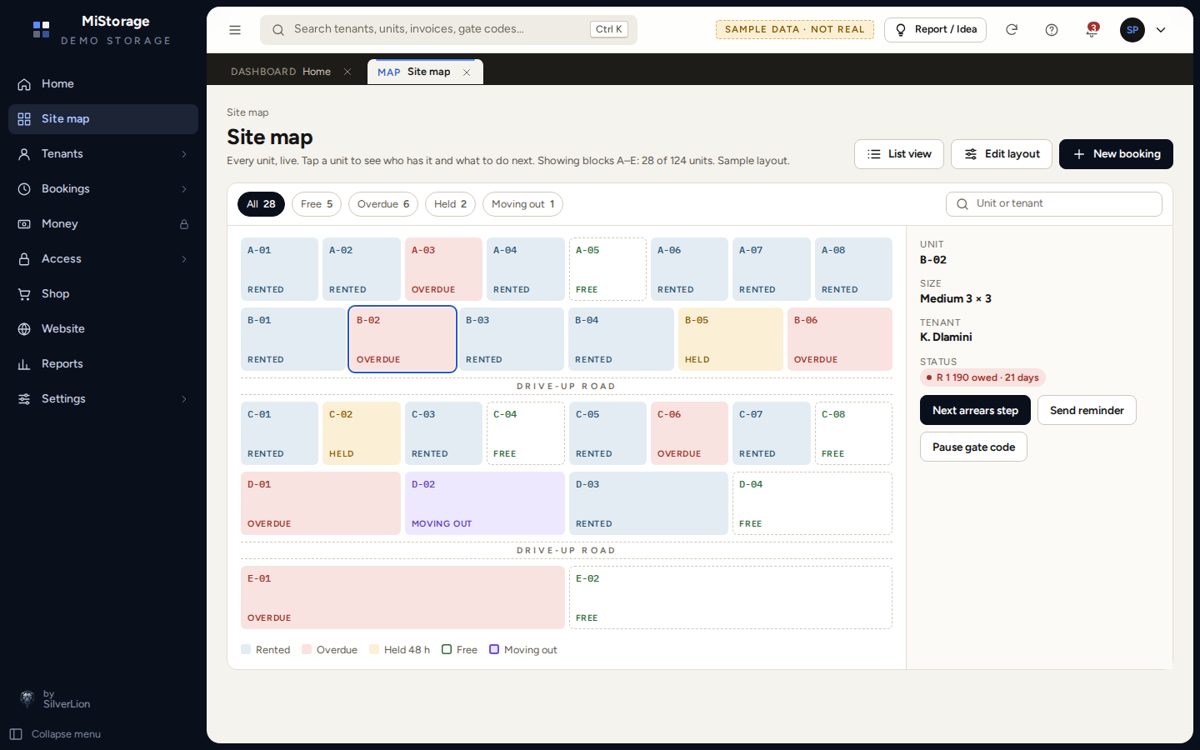Click the refresh icon in top bar
This screenshot has width=1200, height=750.
(x=1012, y=30)
